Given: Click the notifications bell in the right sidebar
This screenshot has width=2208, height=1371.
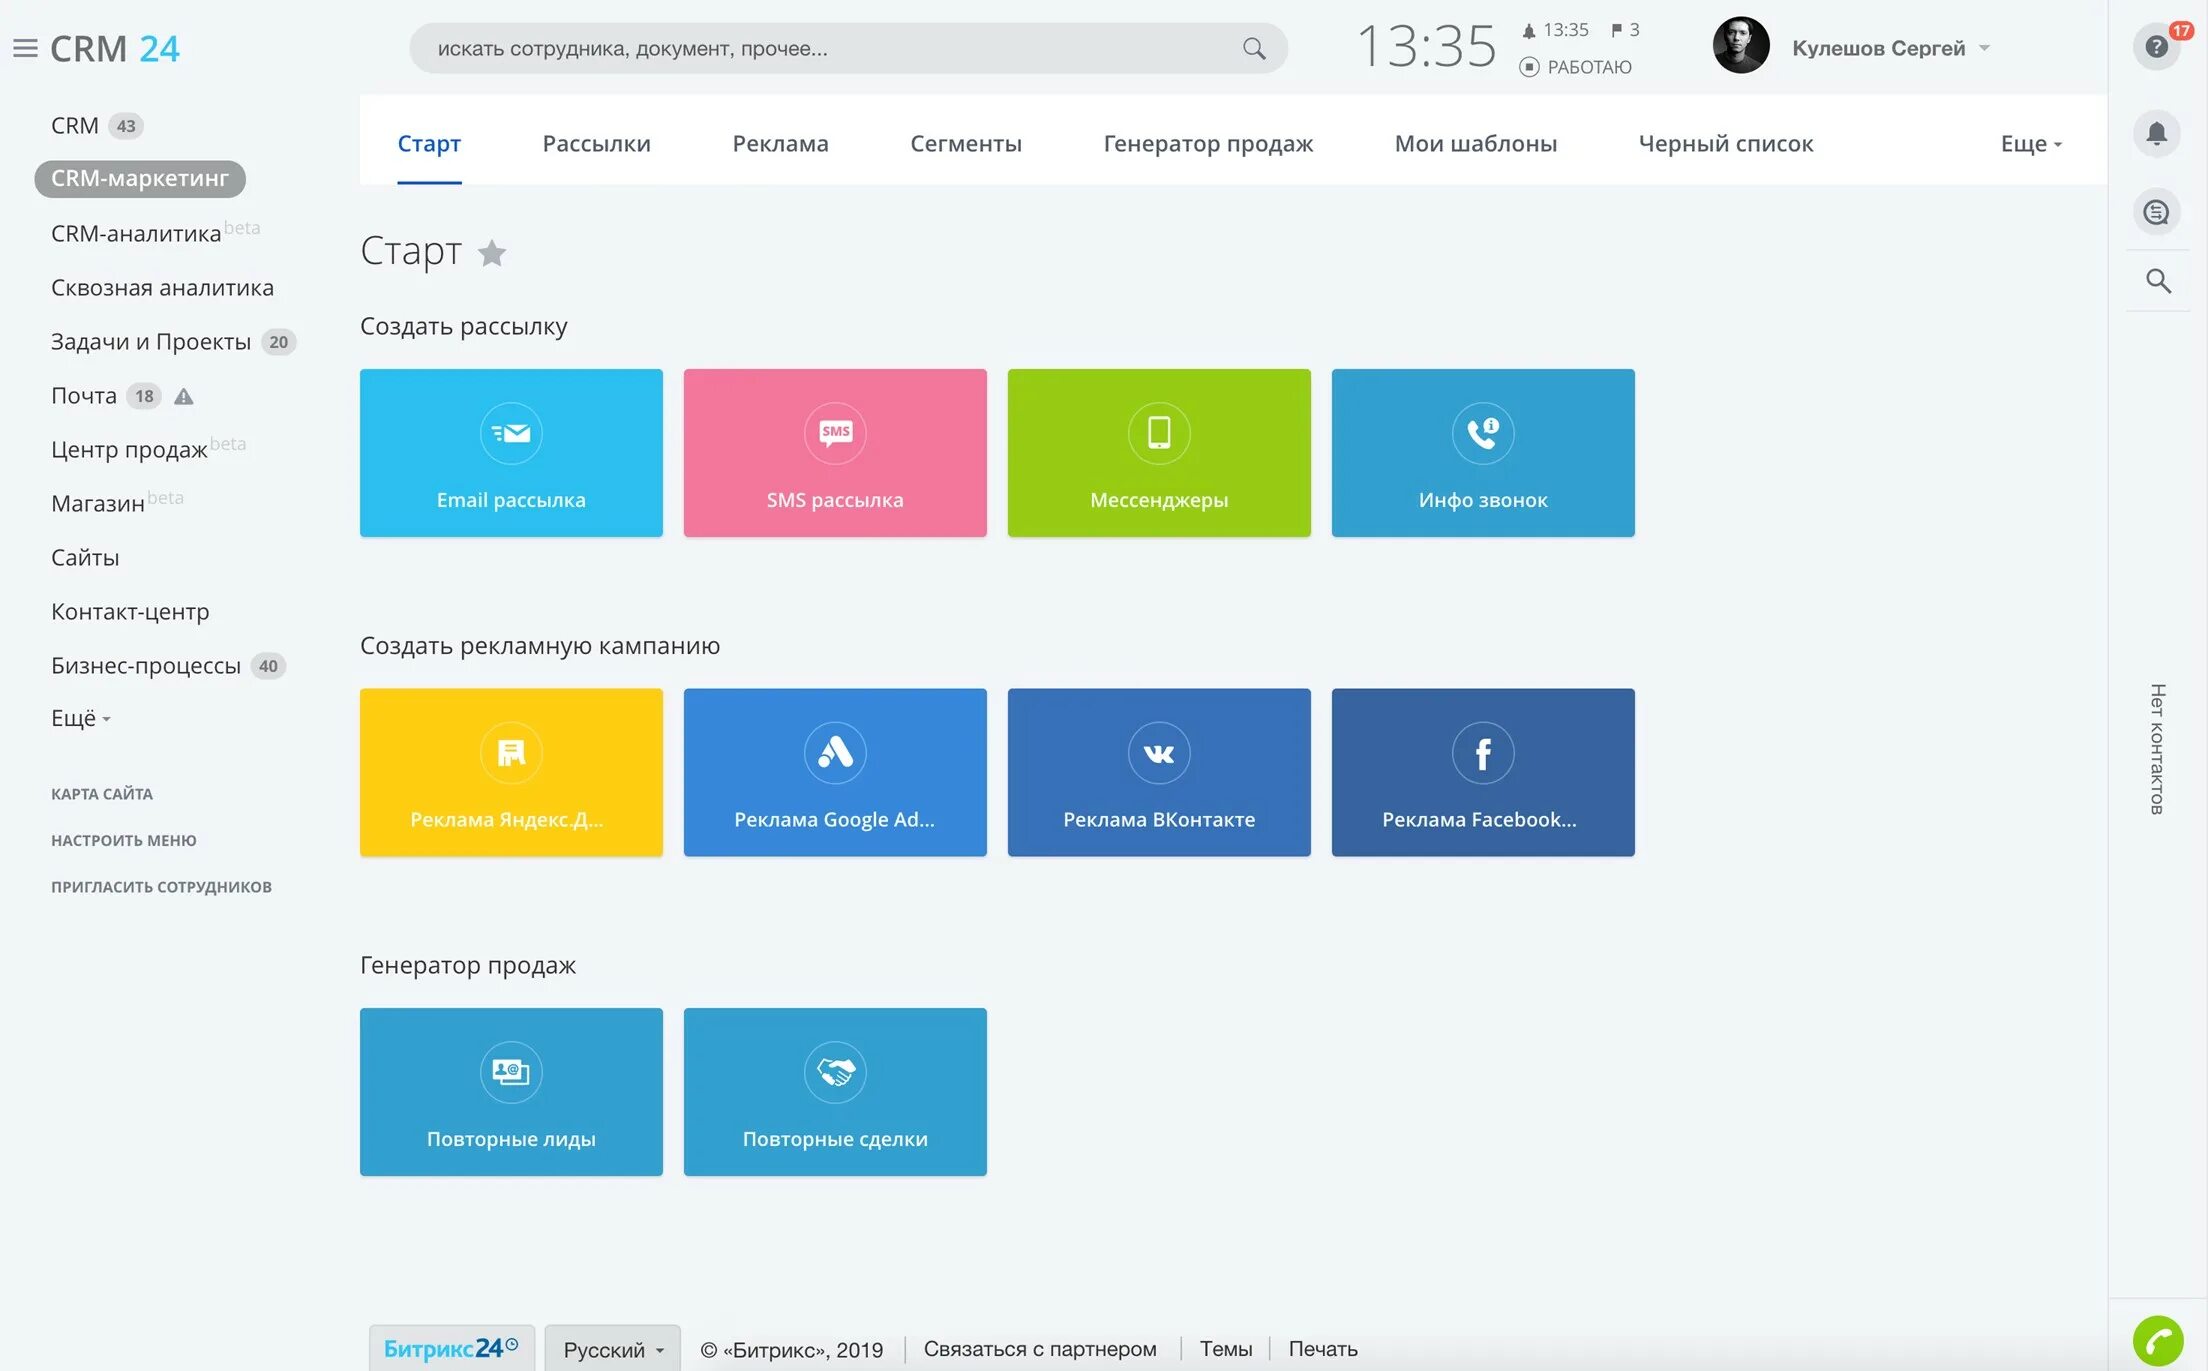Looking at the screenshot, I should click(x=2157, y=133).
